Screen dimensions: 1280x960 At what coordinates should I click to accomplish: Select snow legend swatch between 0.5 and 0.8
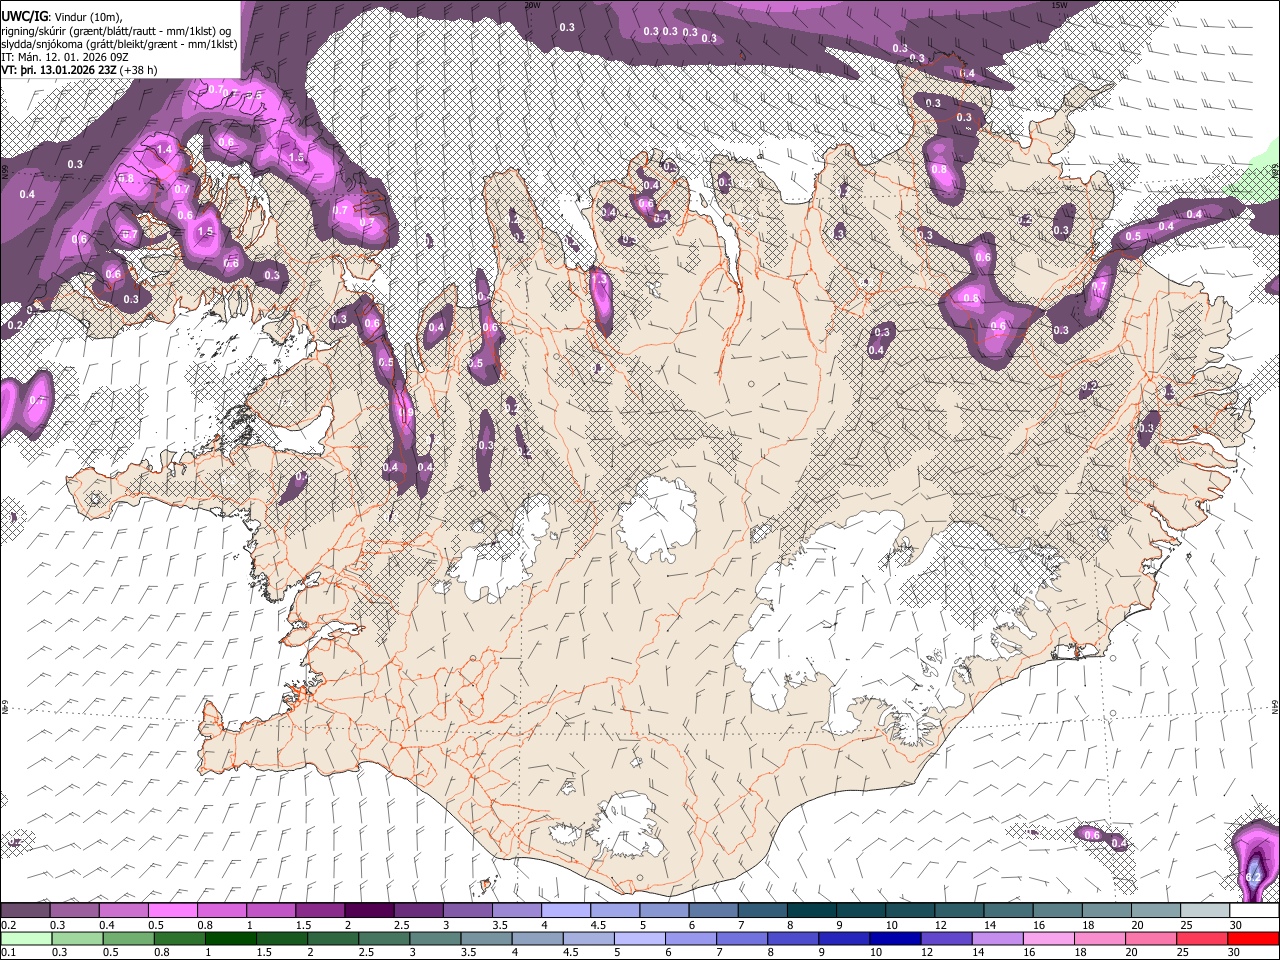coord(172,911)
